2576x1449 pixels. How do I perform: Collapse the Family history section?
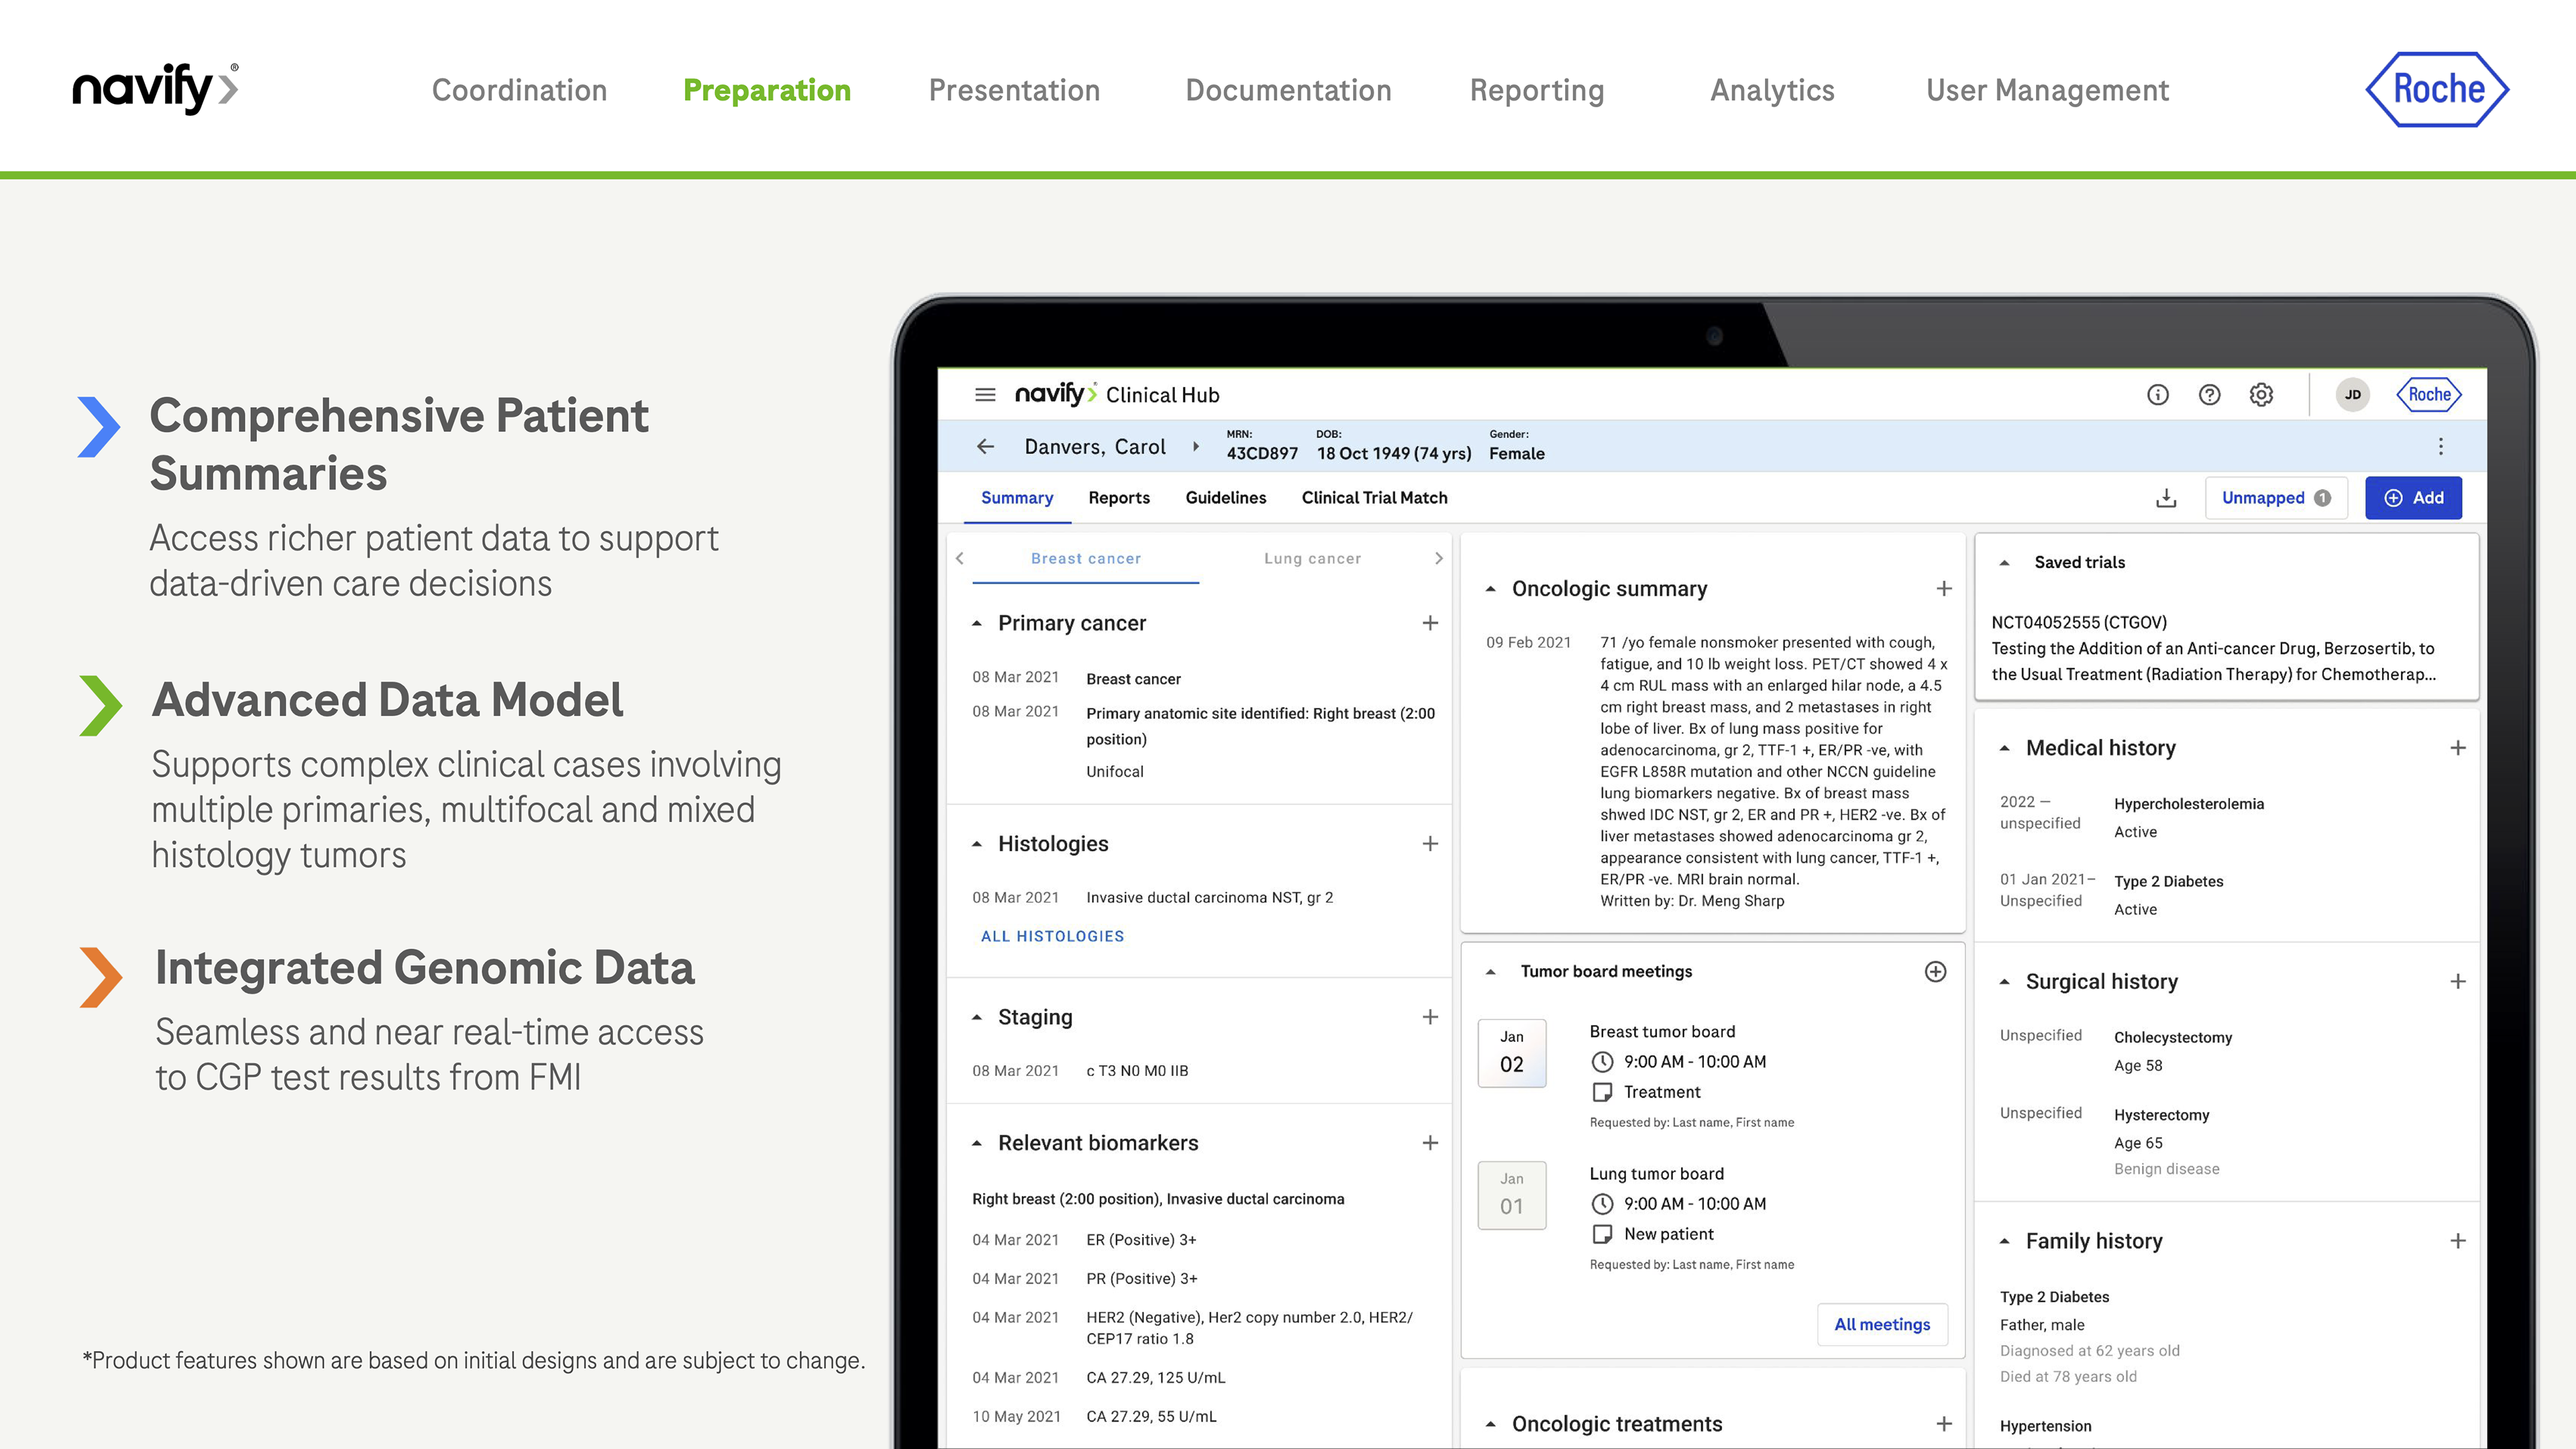(x=2004, y=1241)
